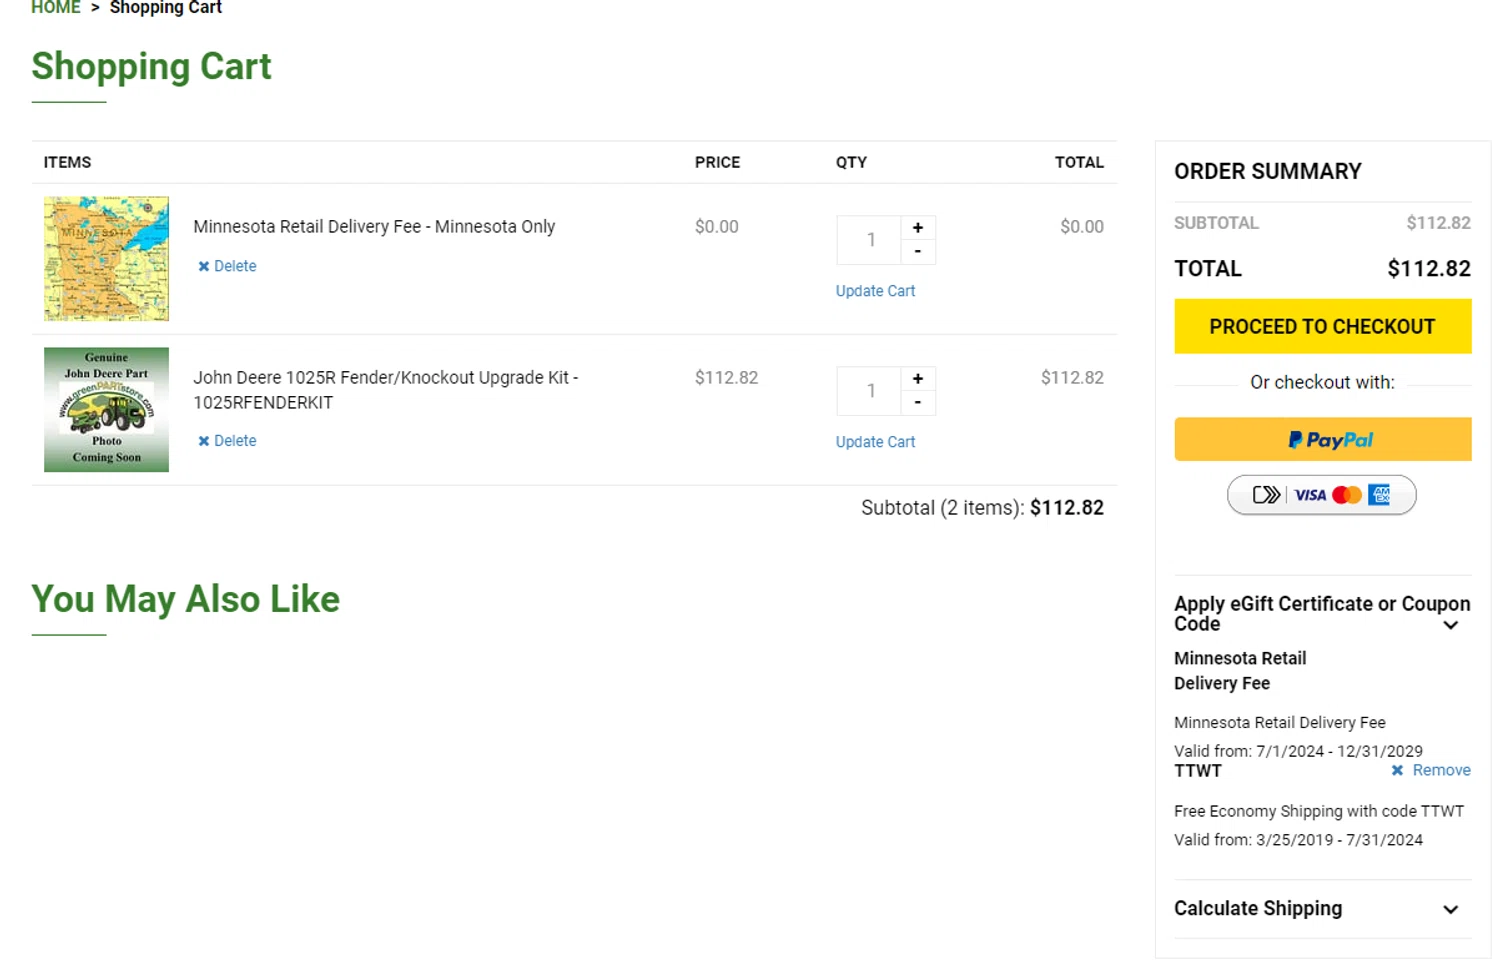Viewport: 1500px width, 966px height.
Task: Pay with the PayPal button
Action: pos(1322,439)
